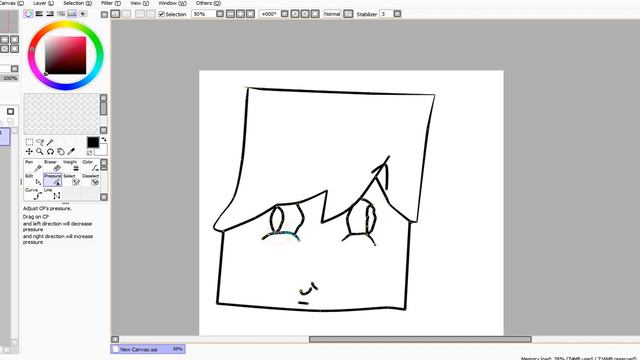640x360 pixels.
Task: Open the View menu
Action: 140,3
